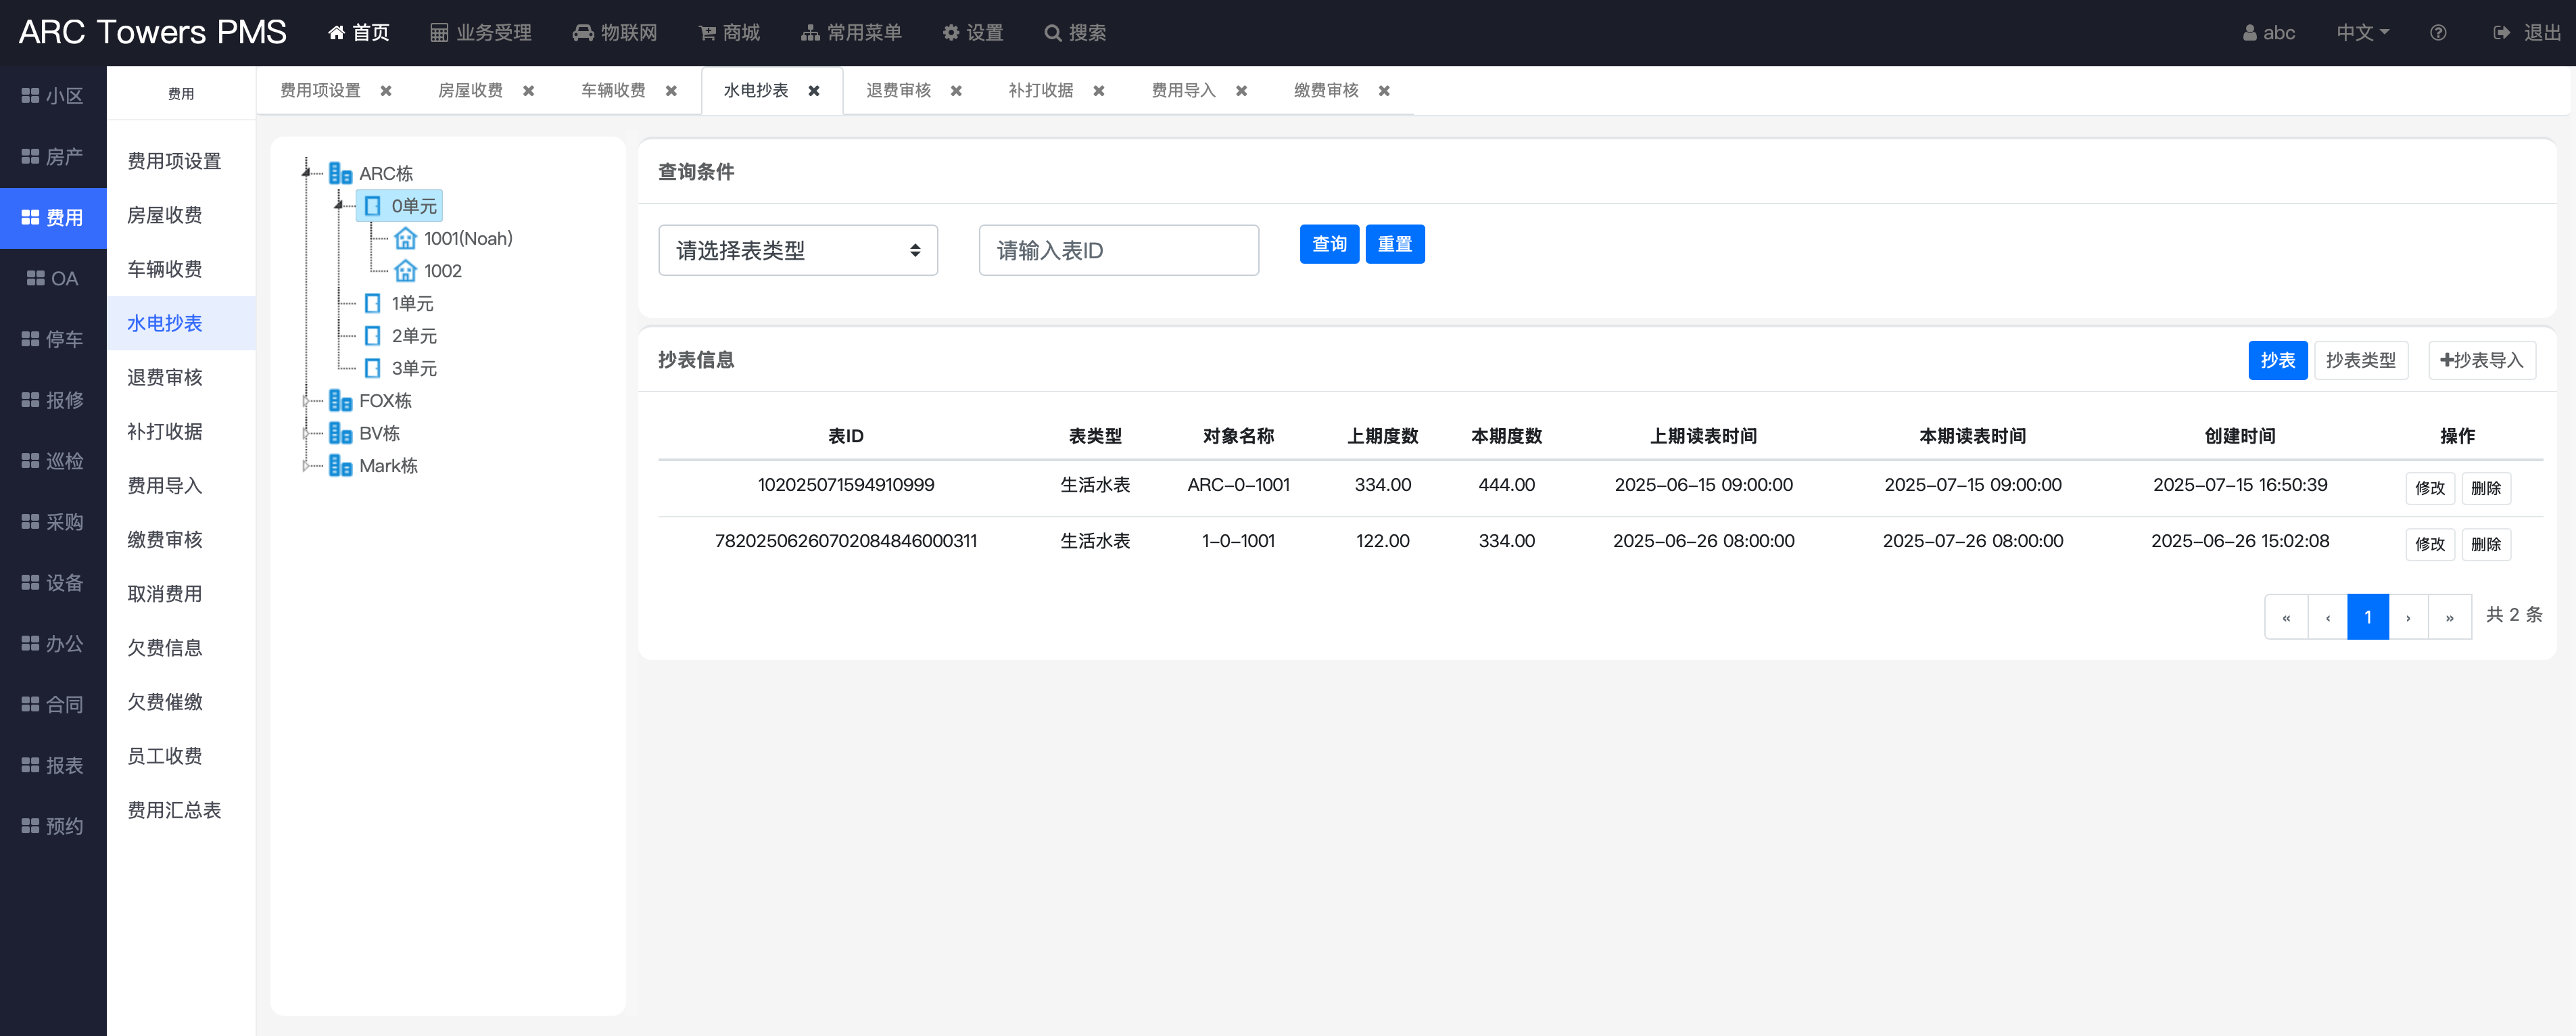Open 欠费催缴 in the side menu
Image resolution: width=2576 pixels, height=1036 pixels.
click(x=165, y=702)
